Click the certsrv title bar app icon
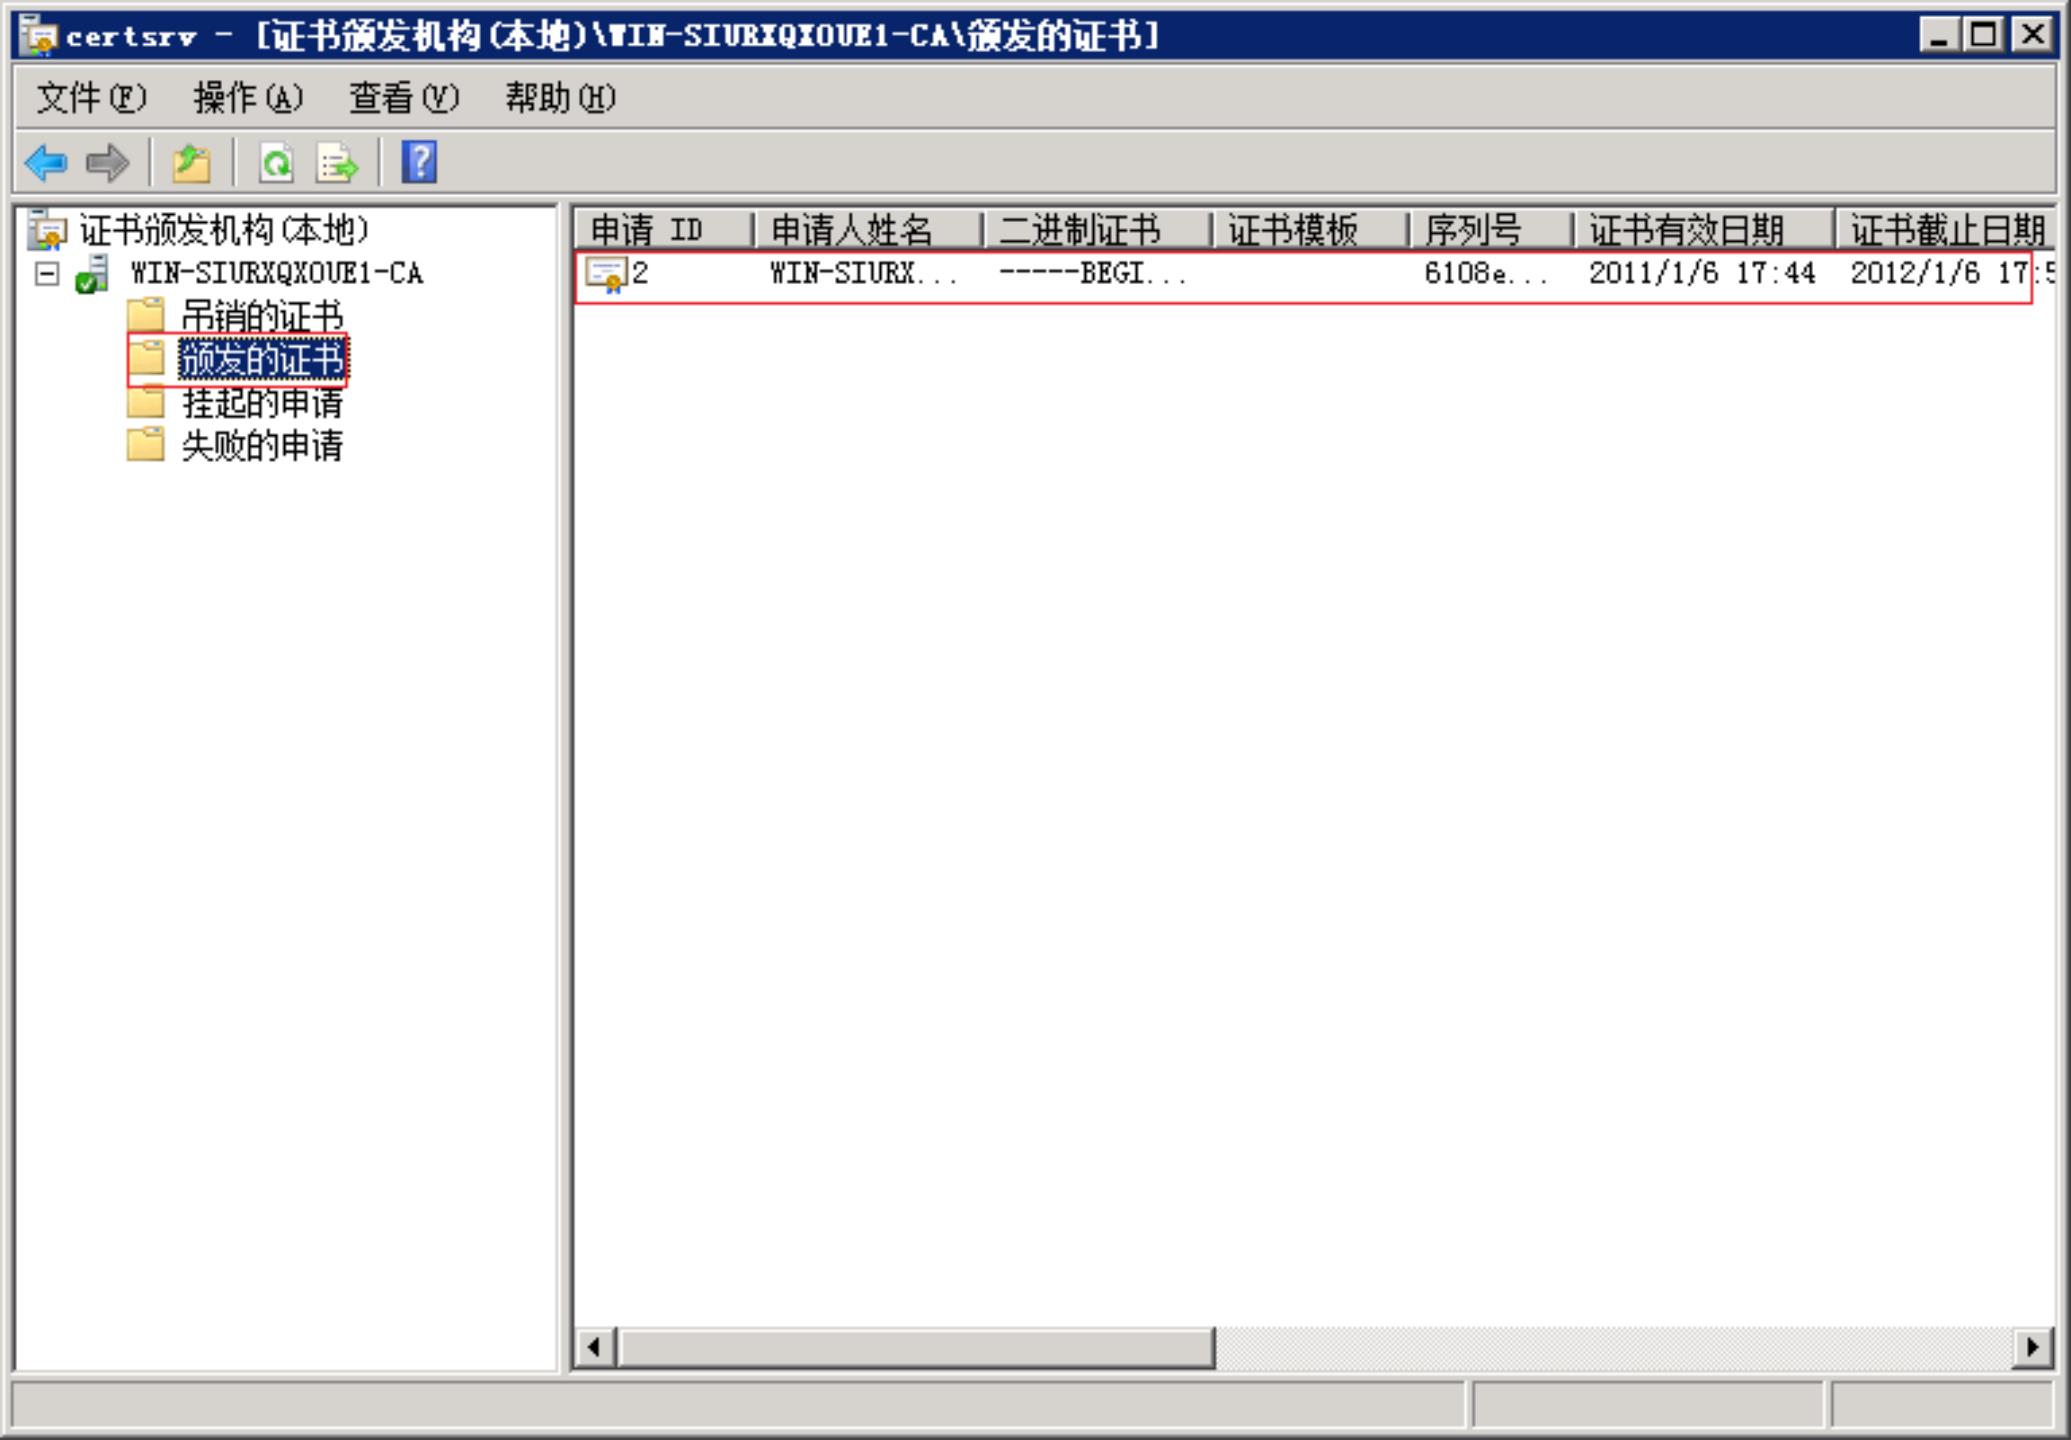This screenshot has height=1440, width=2071. (x=39, y=36)
